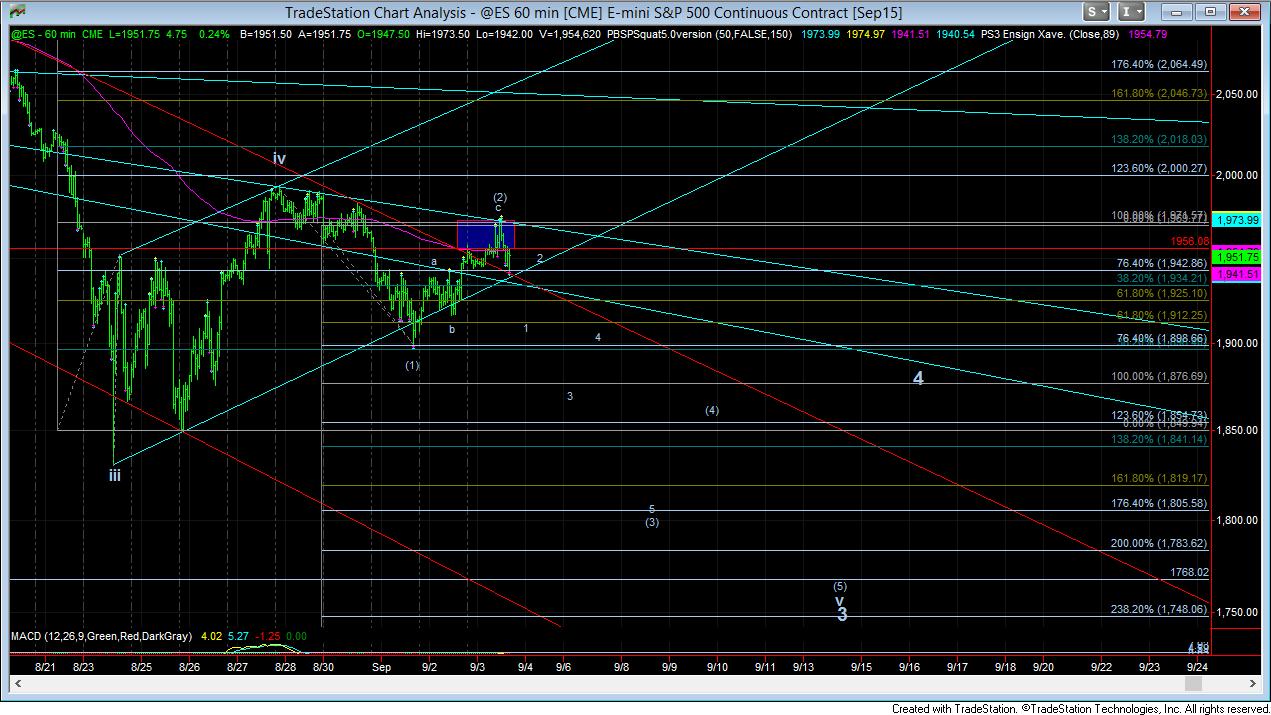This screenshot has height=715, width=1271.
Task: Select the '(5)' wave label
Action: pyautogui.click(x=841, y=586)
